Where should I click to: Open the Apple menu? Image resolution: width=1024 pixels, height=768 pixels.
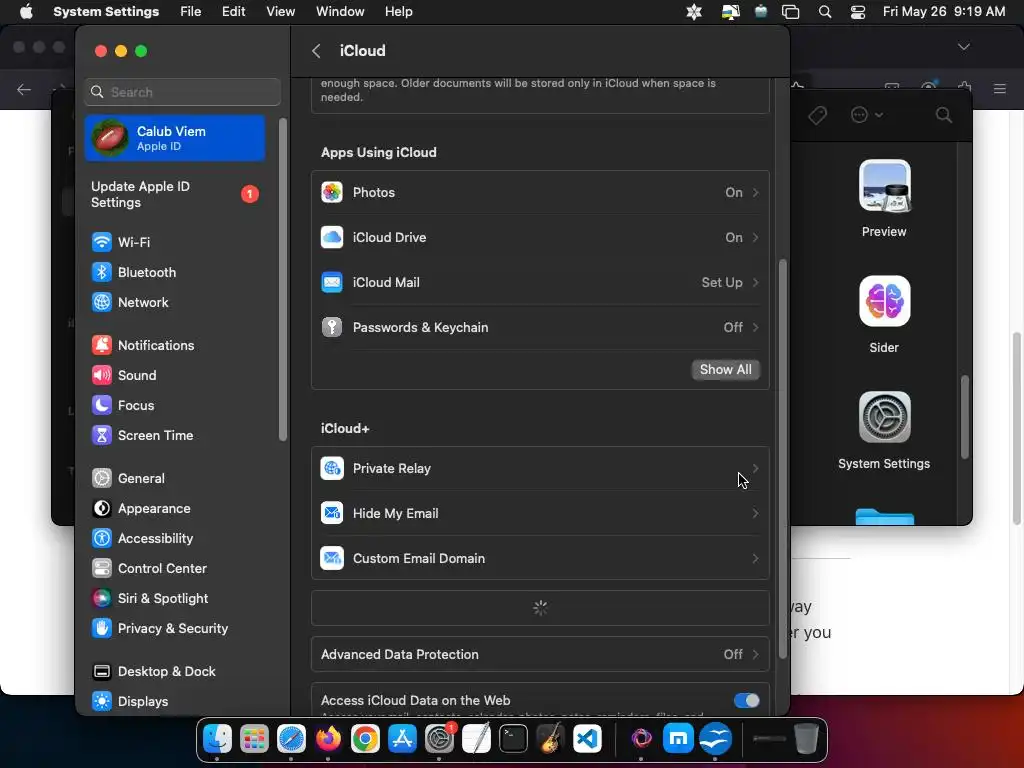click(26, 12)
